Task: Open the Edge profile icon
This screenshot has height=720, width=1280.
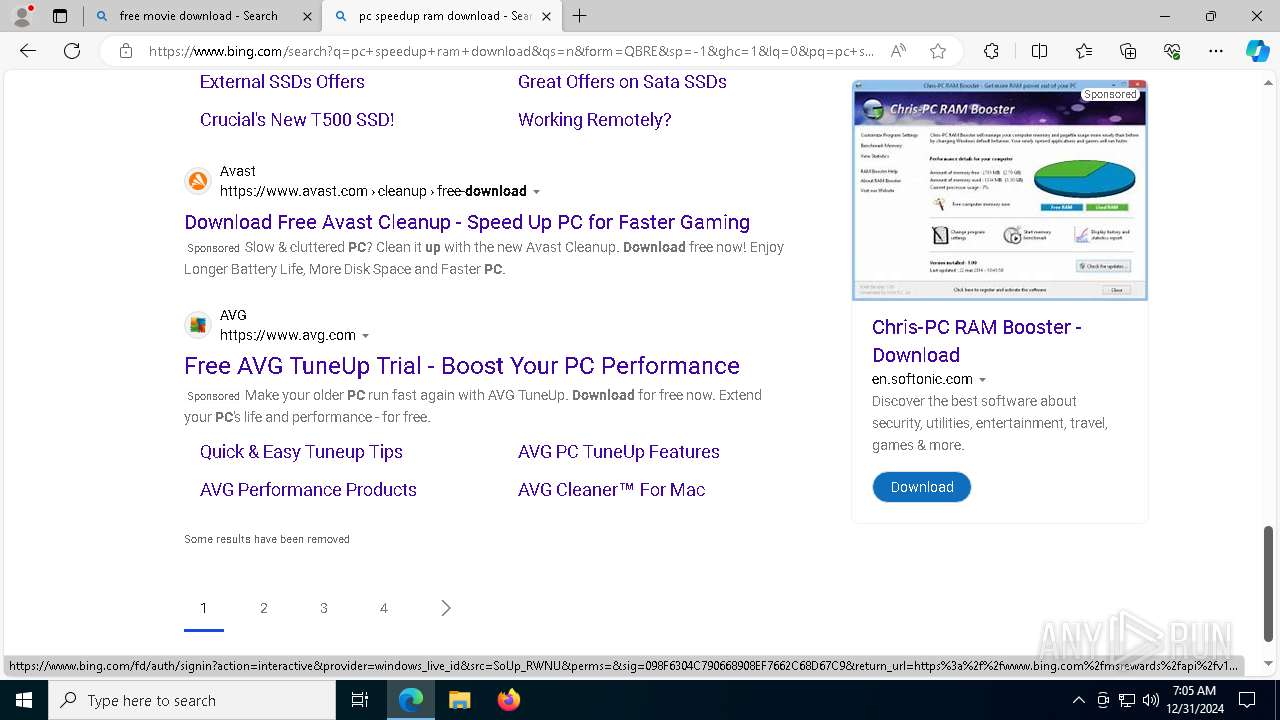Action: [22, 15]
